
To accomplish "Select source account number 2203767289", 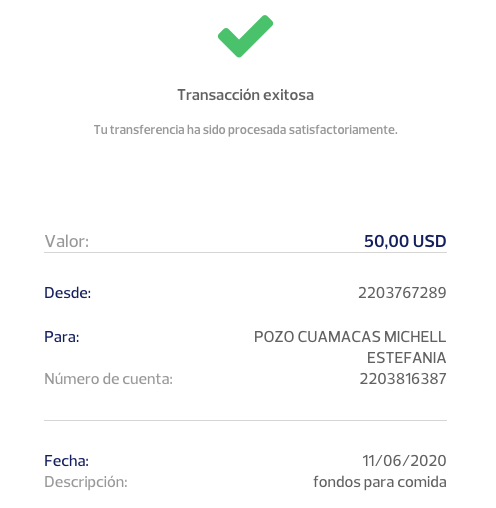I will [x=402, y=293].
